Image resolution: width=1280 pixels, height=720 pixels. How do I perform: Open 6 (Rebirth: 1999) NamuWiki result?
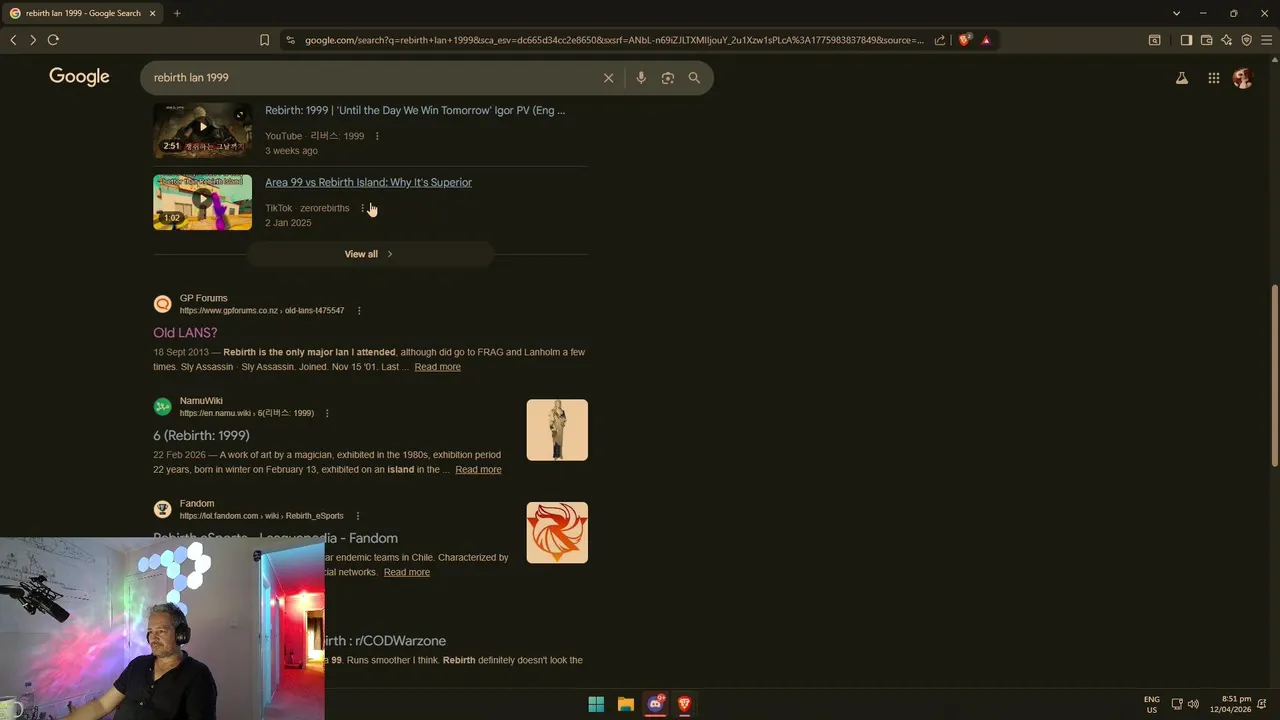(201, 435)
